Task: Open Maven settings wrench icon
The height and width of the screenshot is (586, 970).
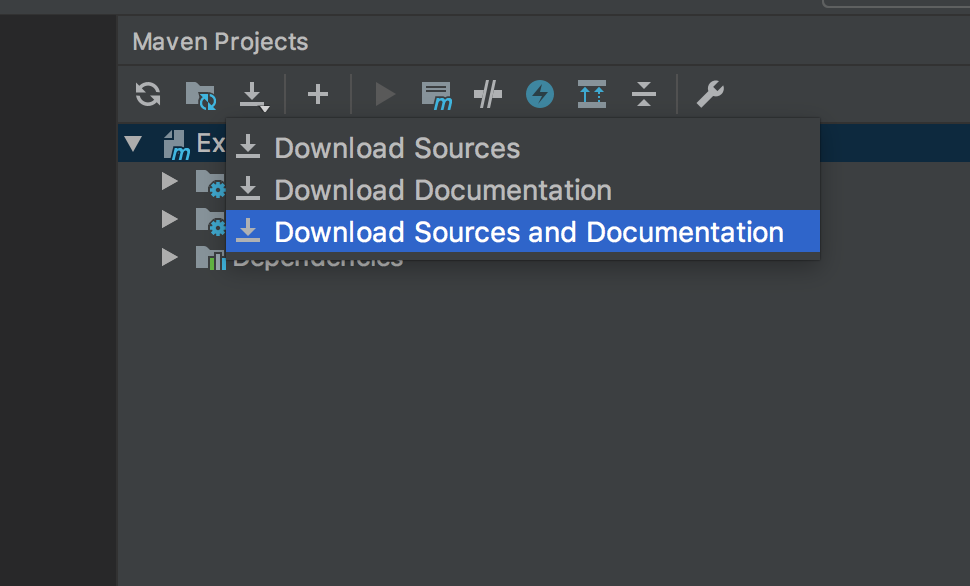Action: point(710,95)
